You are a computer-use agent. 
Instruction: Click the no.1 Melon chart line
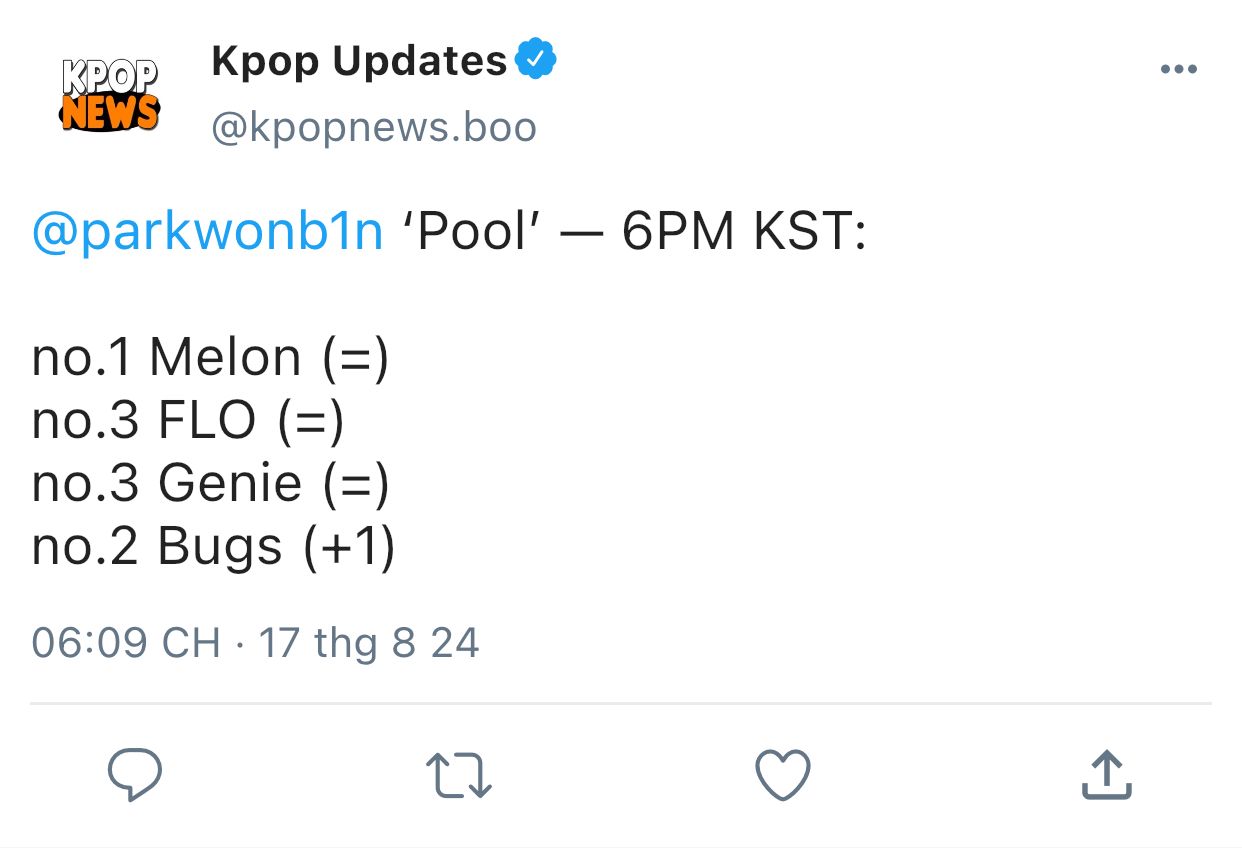tap(210, 358)
